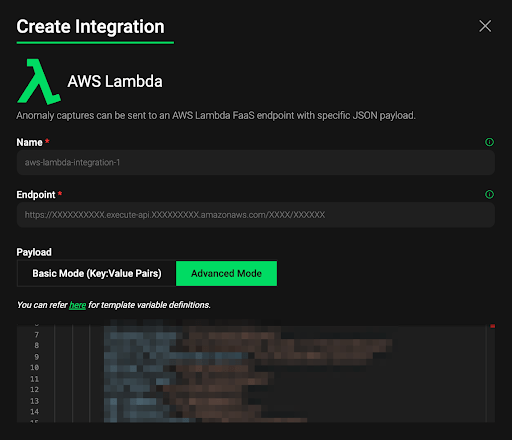Click line number 10 in editor gutter
The width and height of the screenshot is (512, 440).
point(35,367)
